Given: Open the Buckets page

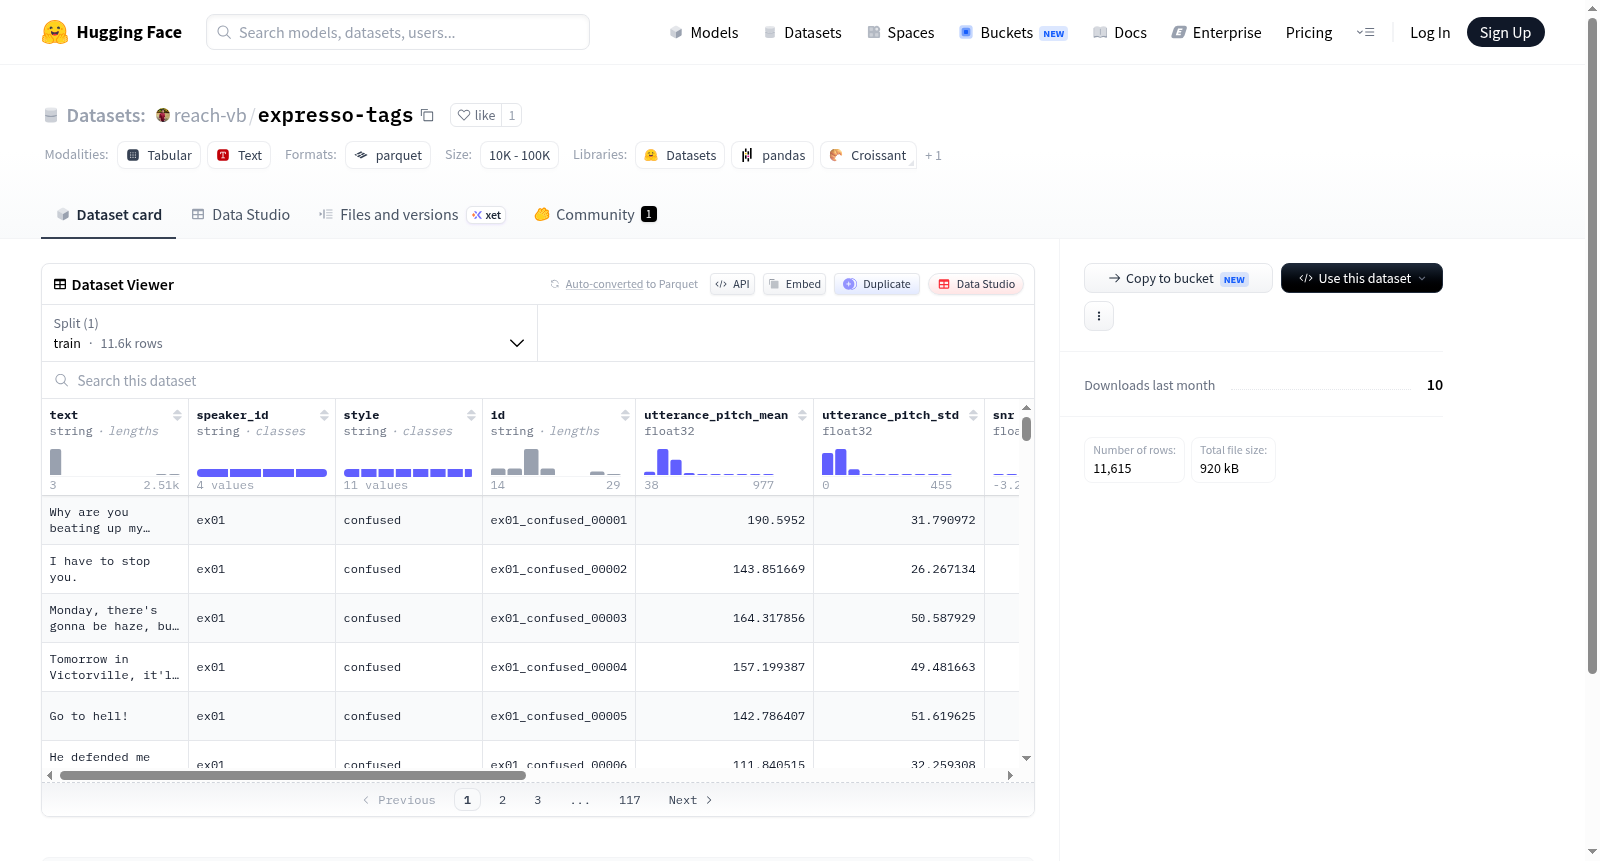Looking at the screenshot, I should click(1013, 32).
